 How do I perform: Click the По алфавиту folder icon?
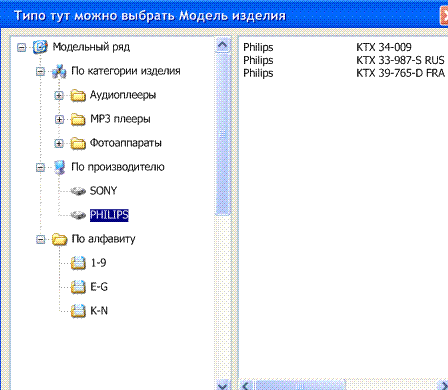[60, 239]
